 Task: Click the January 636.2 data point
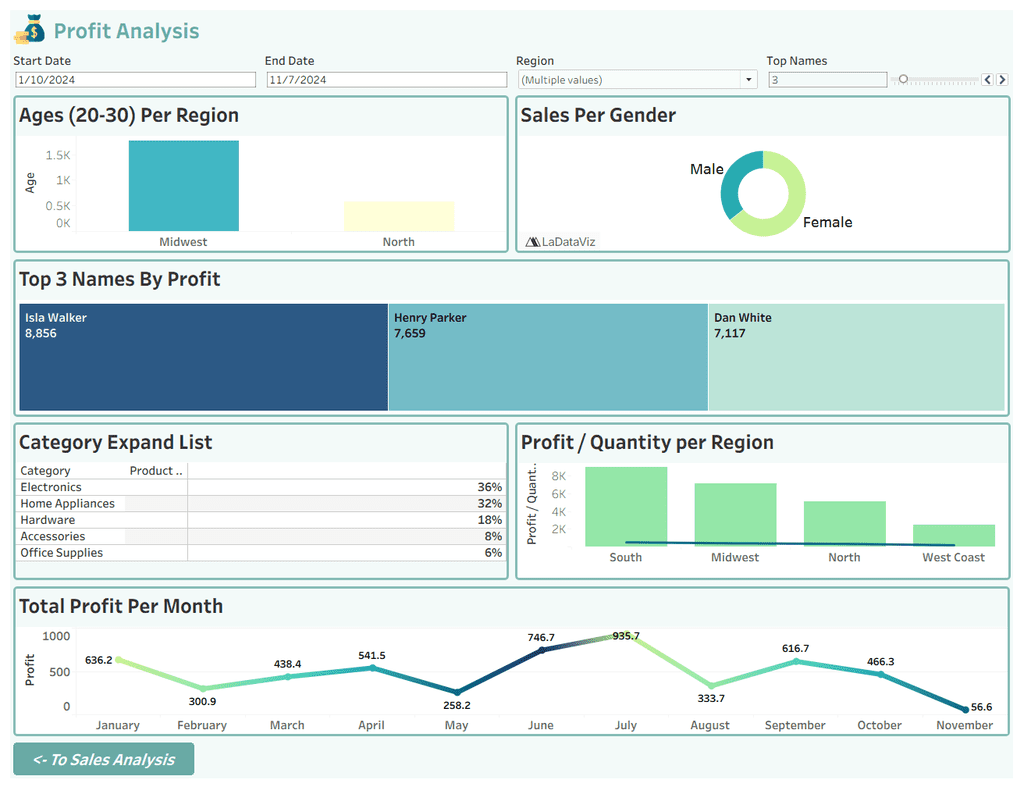(118, 660)
